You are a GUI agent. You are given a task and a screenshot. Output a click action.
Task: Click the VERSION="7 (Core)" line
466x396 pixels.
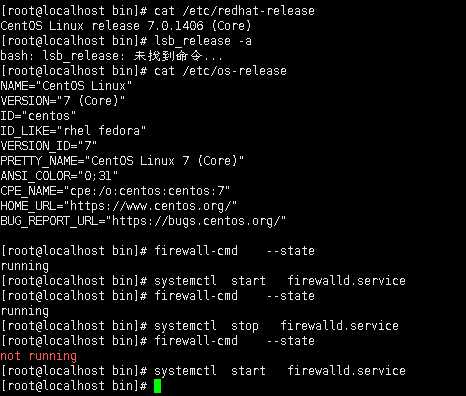click(63, 101)
